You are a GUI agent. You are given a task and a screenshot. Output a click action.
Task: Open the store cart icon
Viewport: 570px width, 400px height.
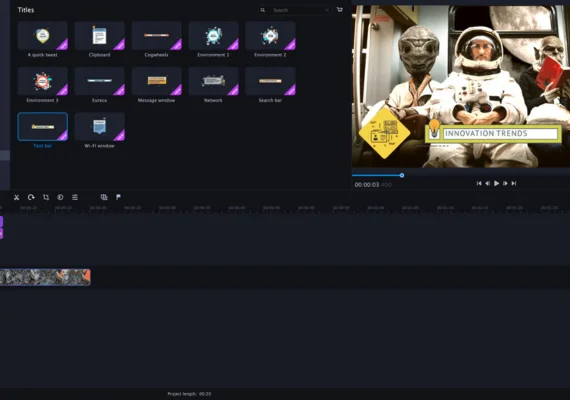click(340, 9)
